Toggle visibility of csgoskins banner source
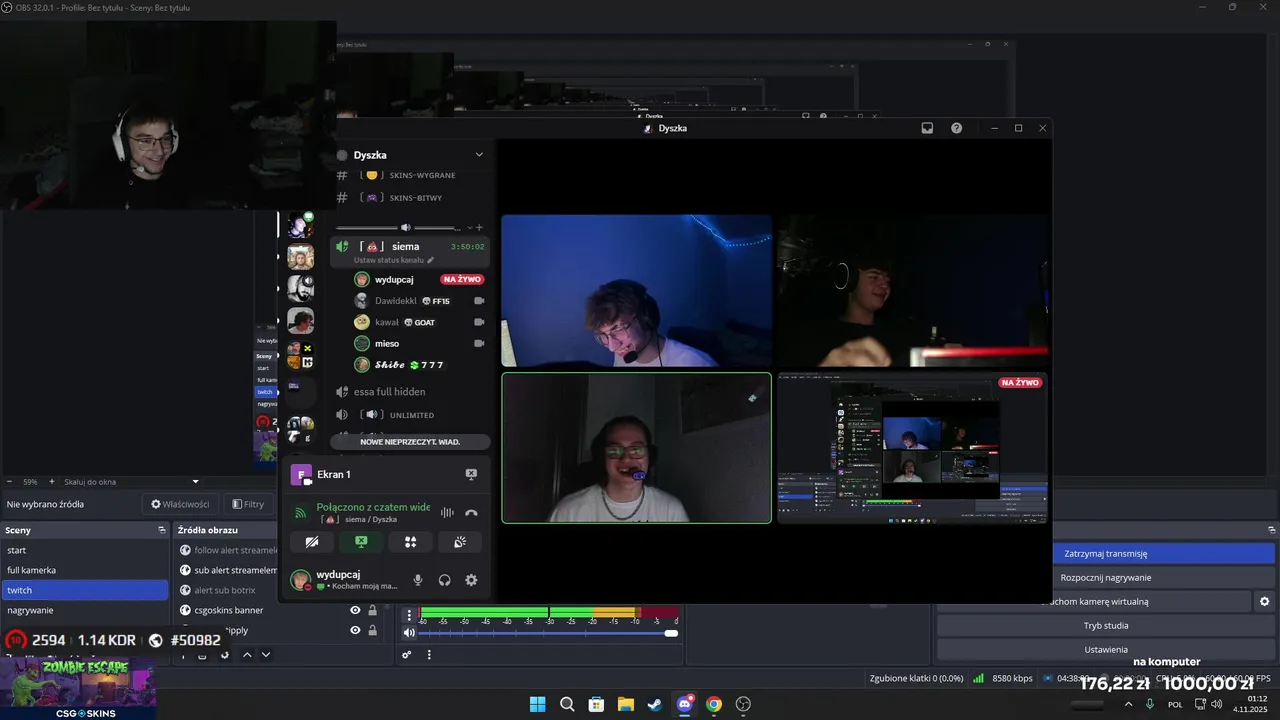This screenshot has width=1280, height=720. pos(355,610)
